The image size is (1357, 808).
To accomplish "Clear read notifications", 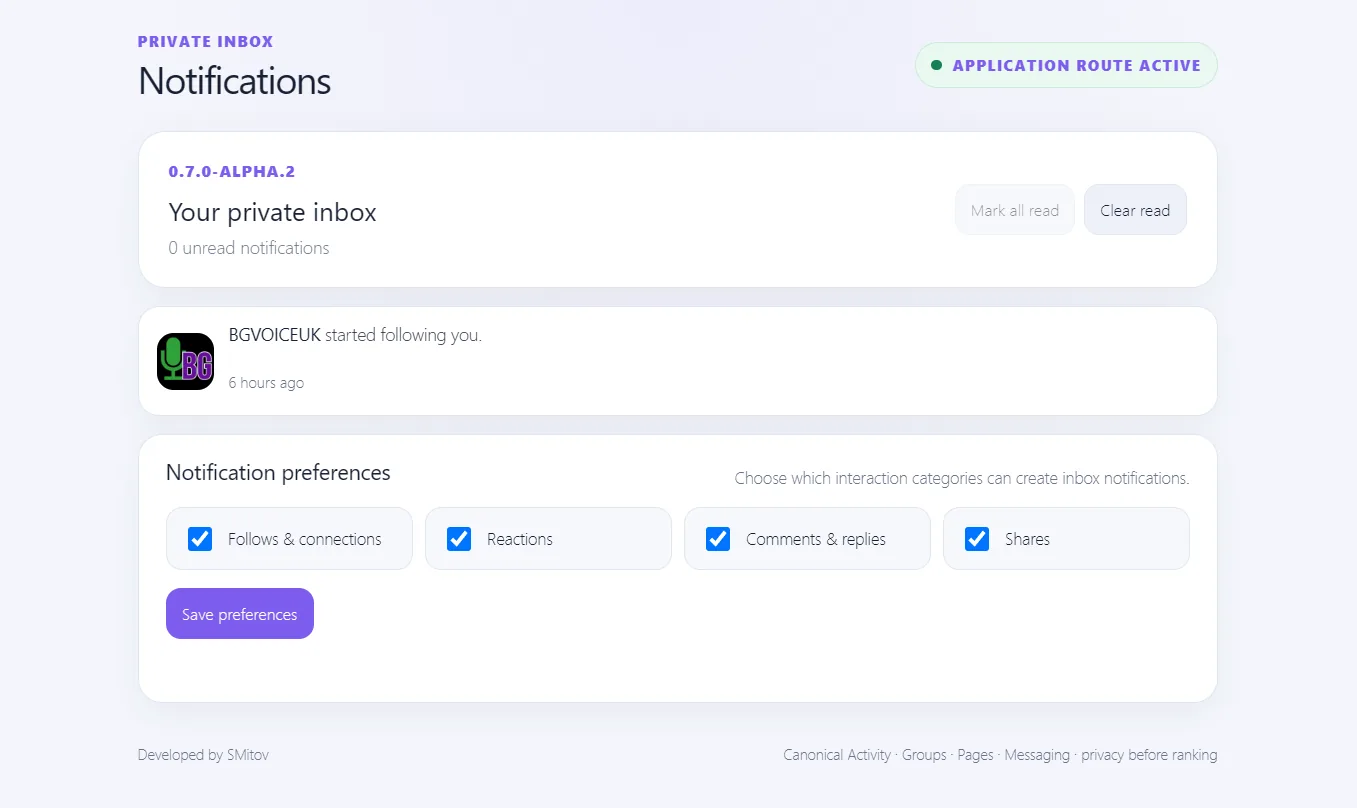I will point(1135,210).
